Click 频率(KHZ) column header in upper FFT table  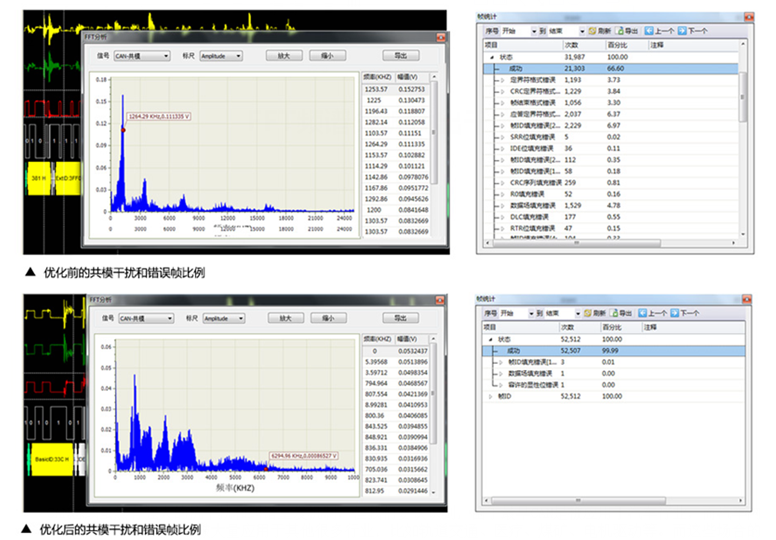tap(378, 77)
